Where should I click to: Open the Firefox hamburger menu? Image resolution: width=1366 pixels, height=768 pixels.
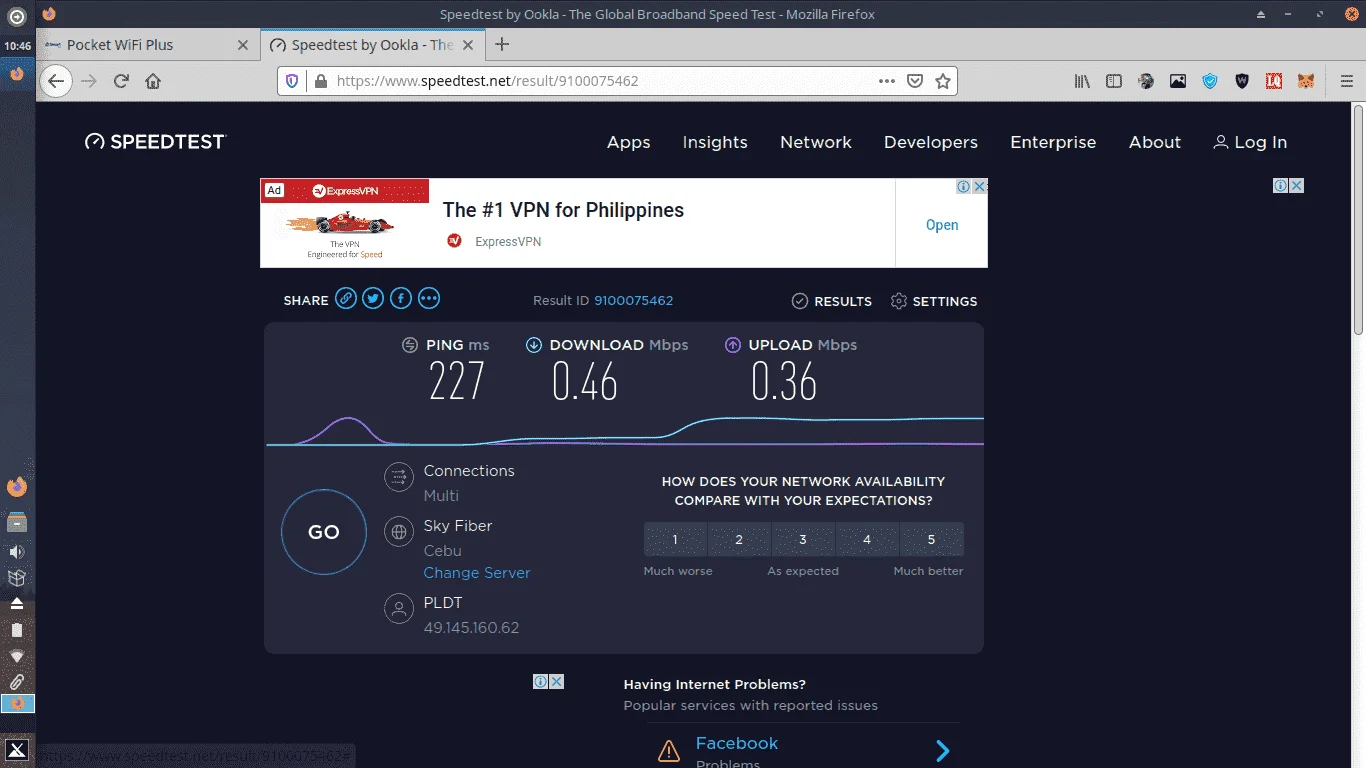point(1346,81)
